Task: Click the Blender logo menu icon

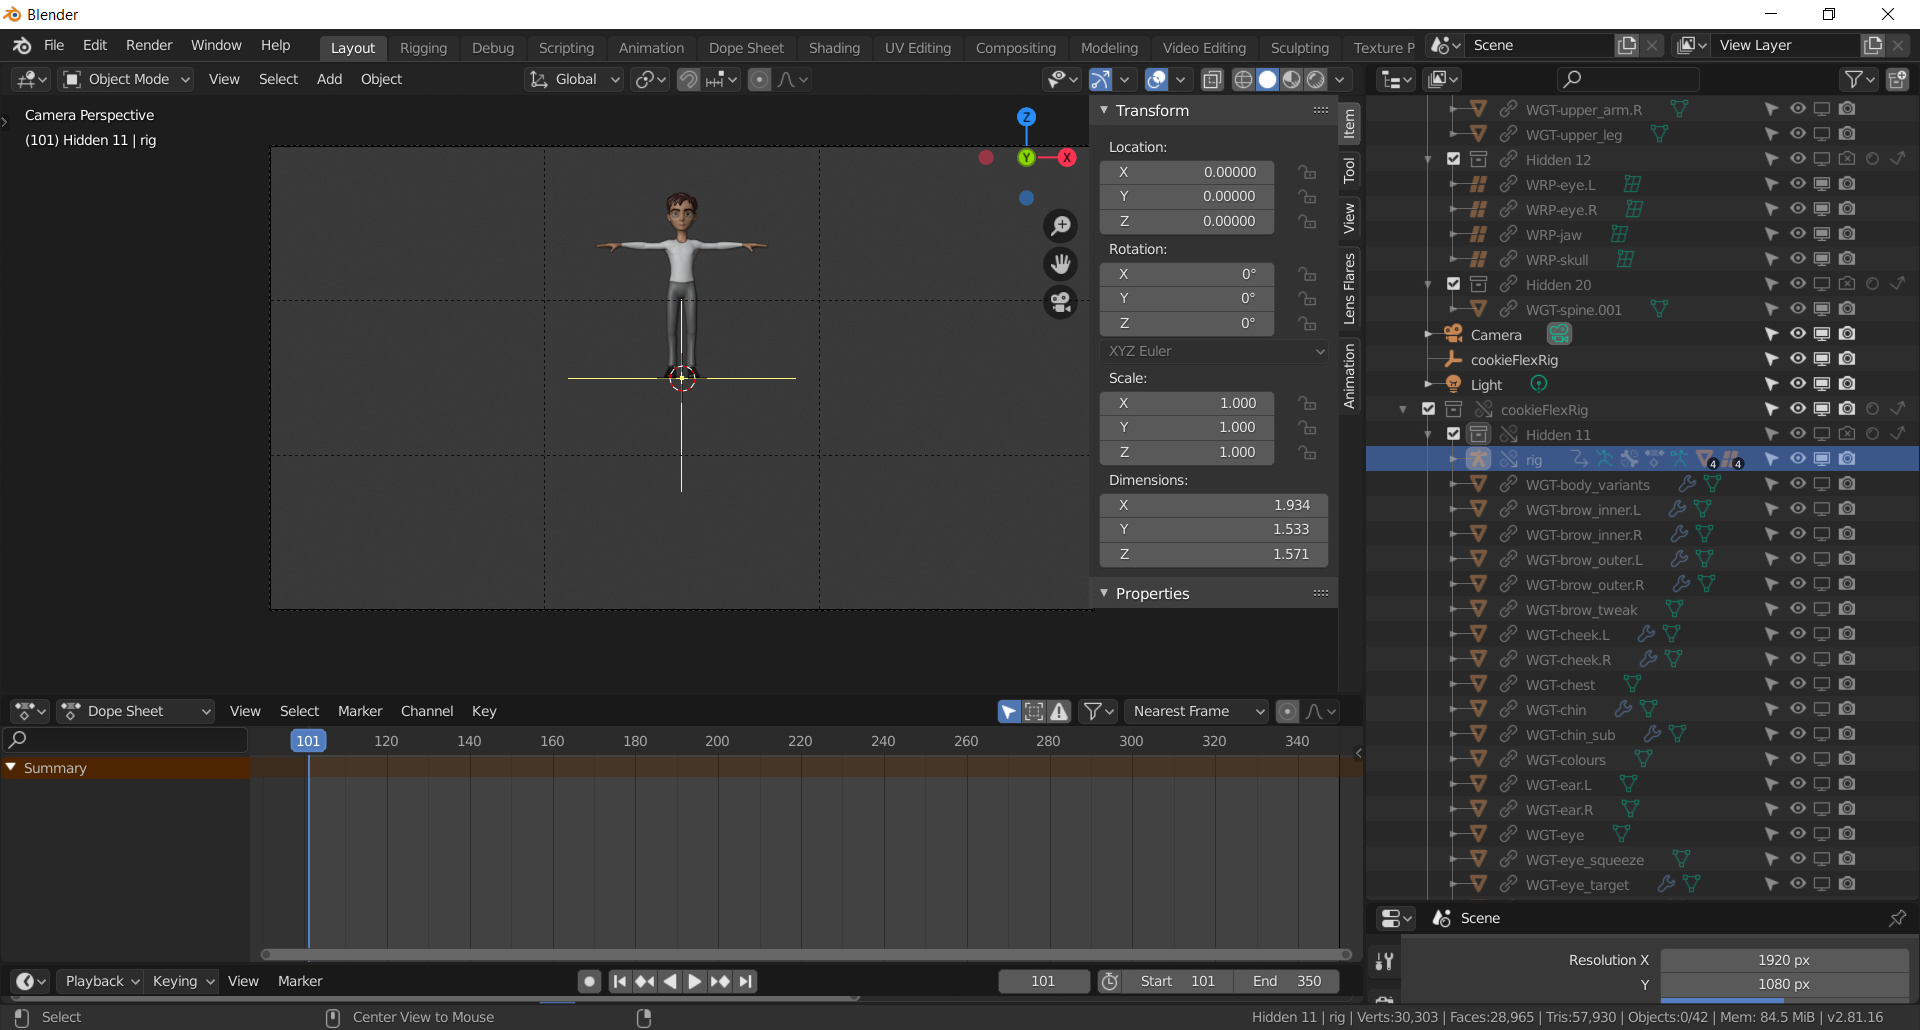Action: pyautogui.click(x=22, y=46)
